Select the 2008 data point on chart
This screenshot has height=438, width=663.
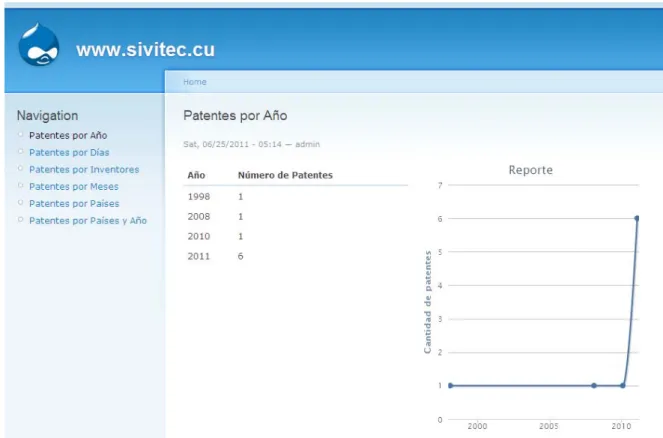[594, 386]
